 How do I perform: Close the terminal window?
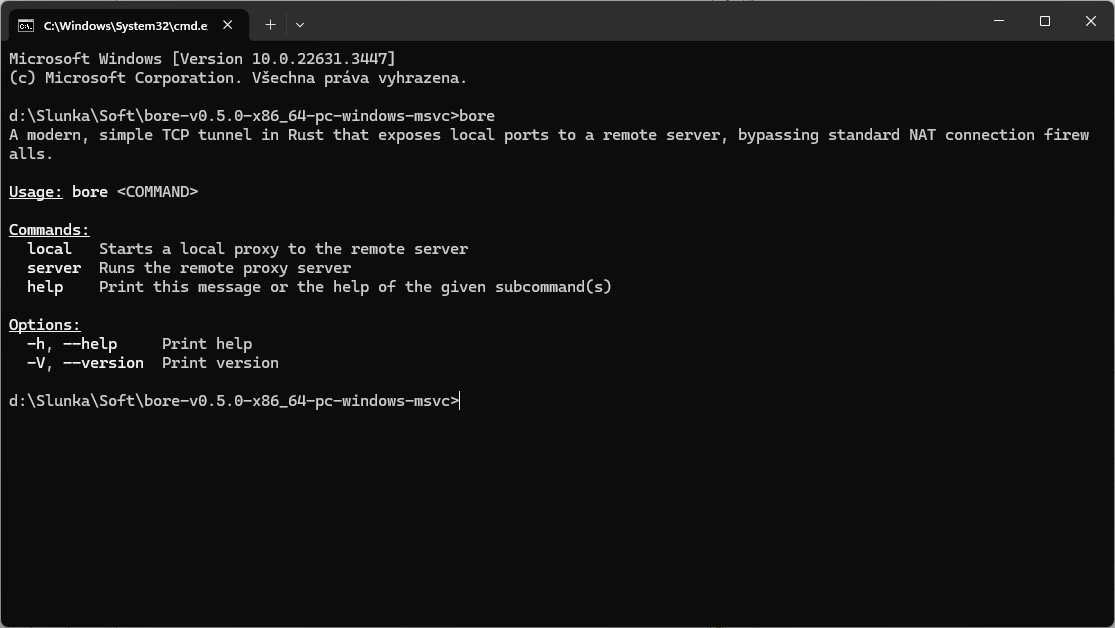pos(1091,21)
